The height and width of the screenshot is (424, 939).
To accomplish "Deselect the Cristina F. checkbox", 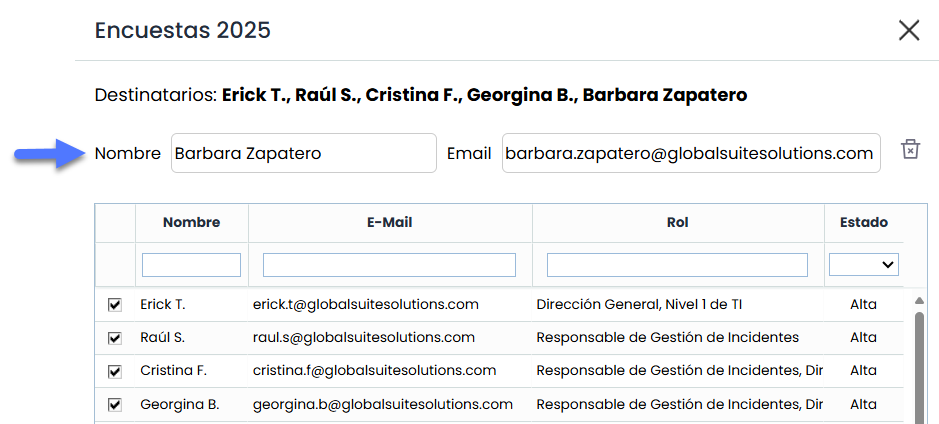I will 115,371.
